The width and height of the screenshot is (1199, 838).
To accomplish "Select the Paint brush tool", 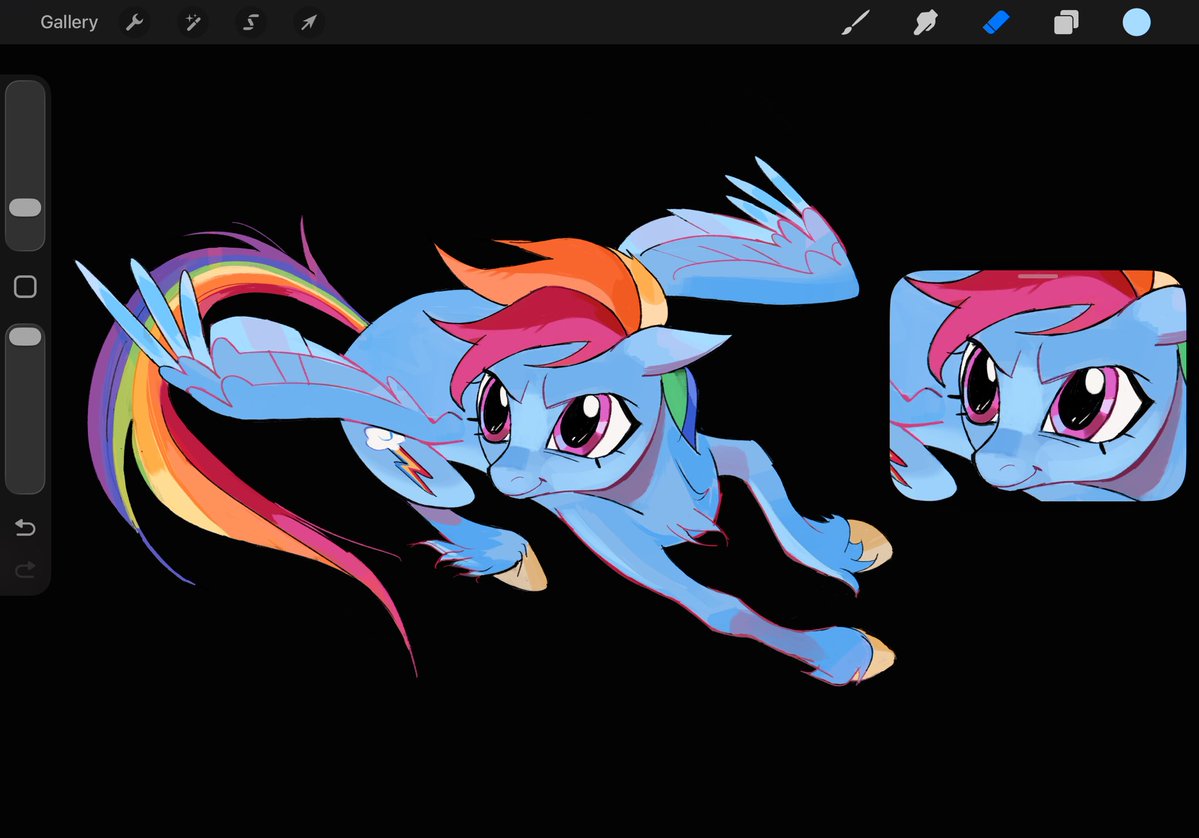I will pyautogui.click(x=856, y=22).
